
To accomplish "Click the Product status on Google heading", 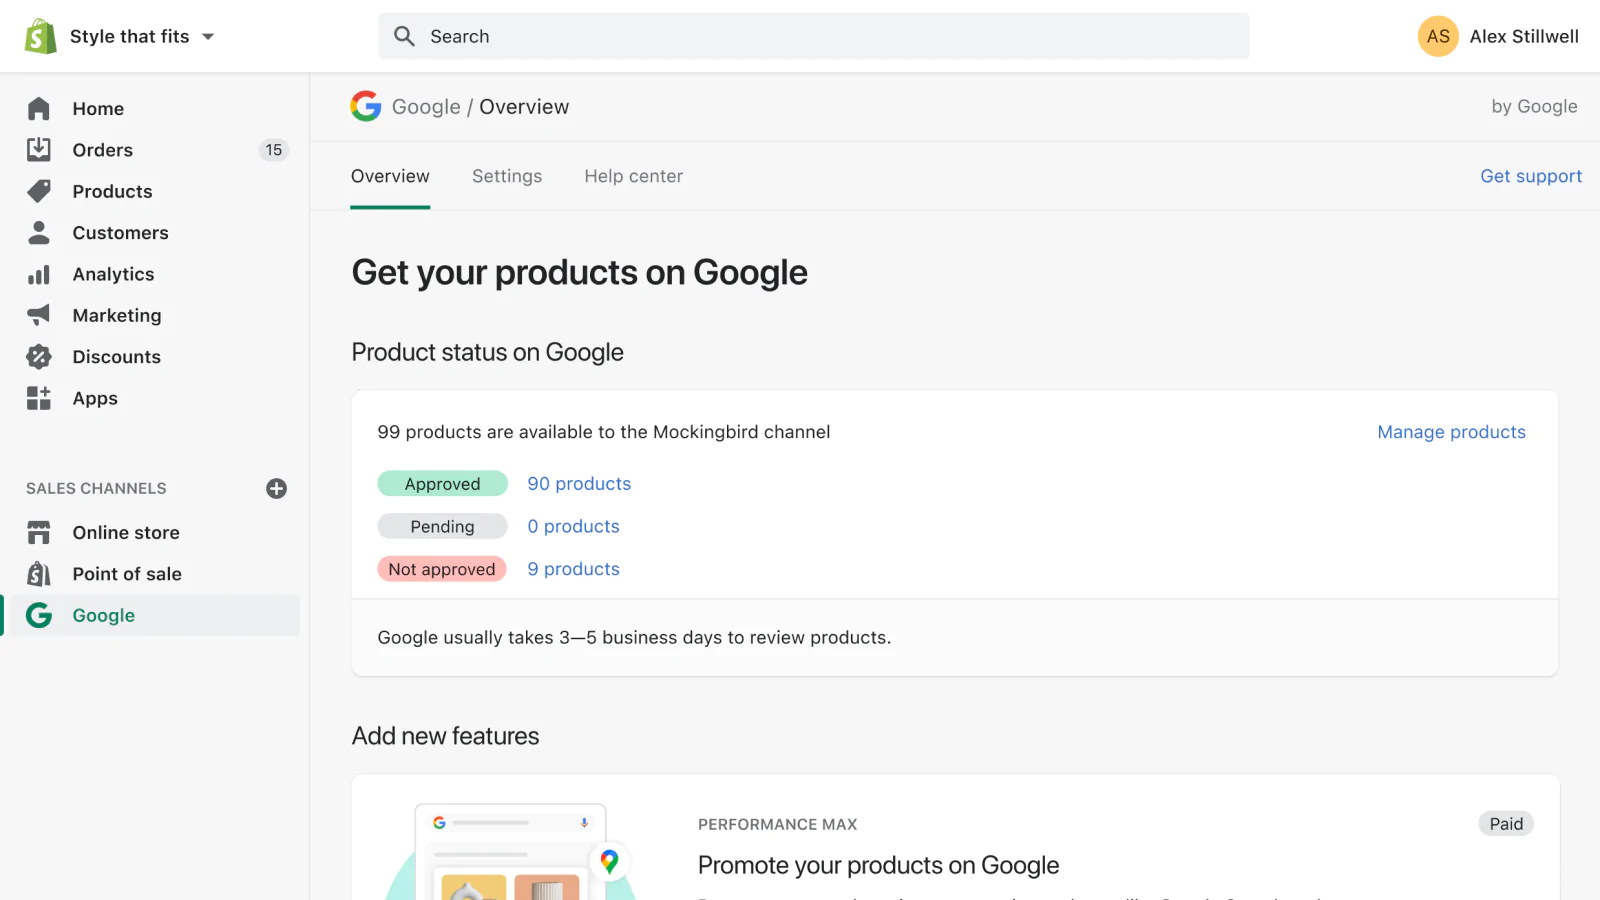I will click(x=487, y=352).
